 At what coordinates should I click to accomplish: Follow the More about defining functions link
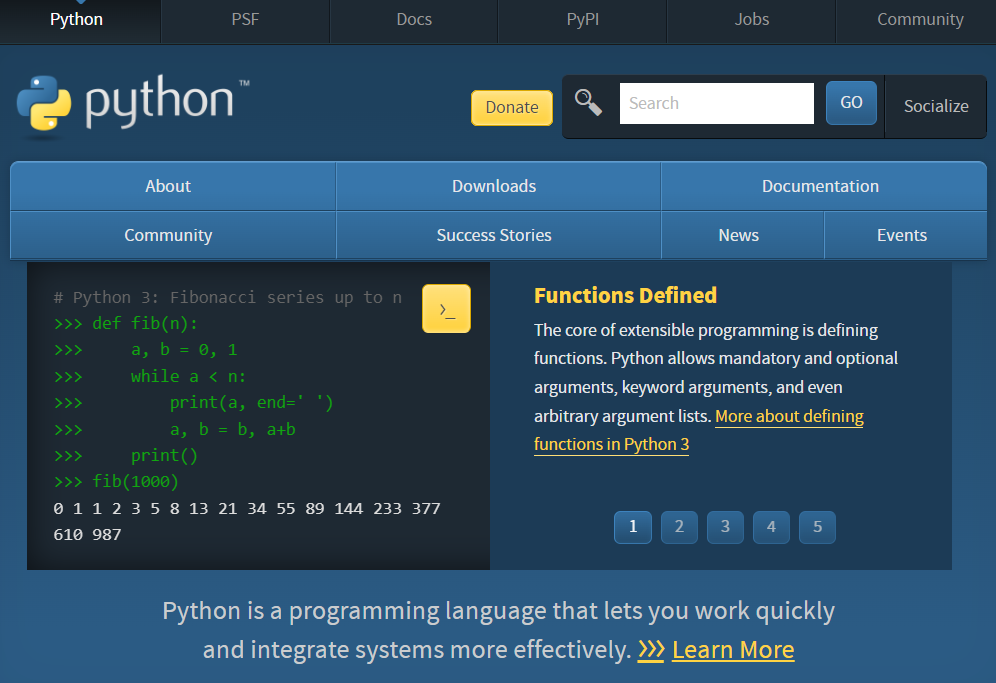coord(699,430)
